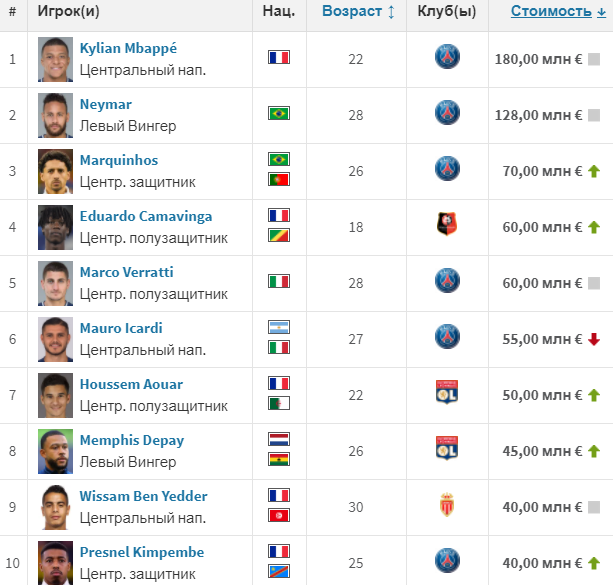Click the Возраст sort arrows icon
This screenshot has width=613, height=585.
coord(391,12)
